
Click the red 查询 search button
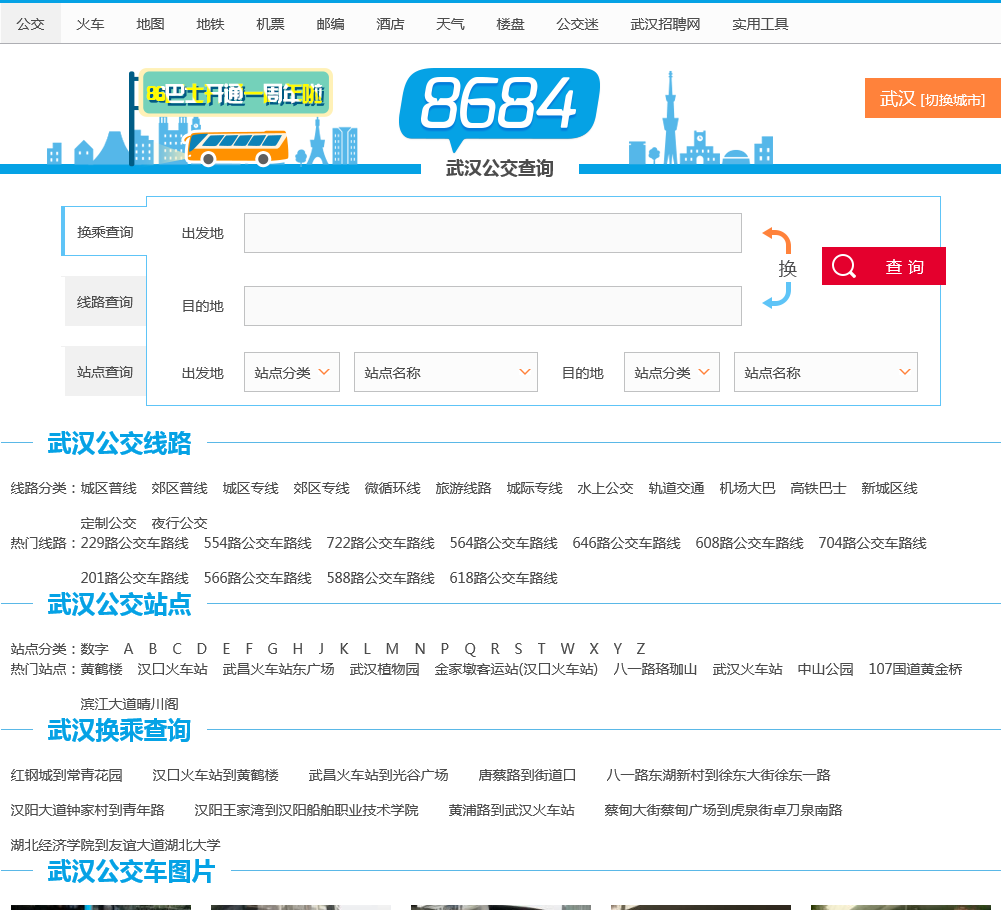[x=884, y=266]
